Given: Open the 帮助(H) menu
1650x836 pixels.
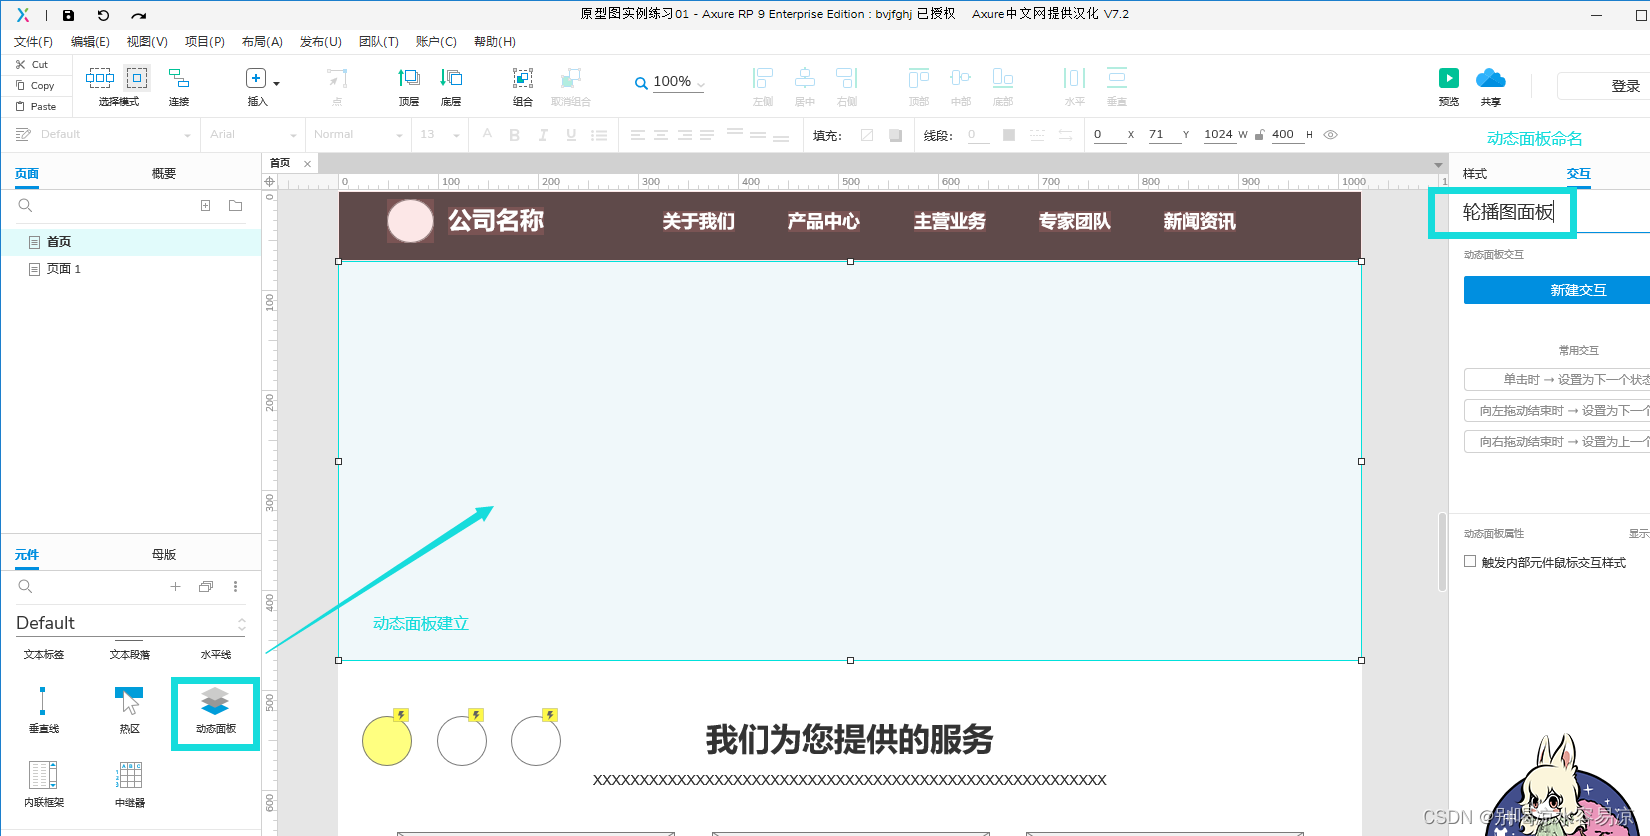Looking at the screenshot, I should pyautogui.click(x=495, y=42).
